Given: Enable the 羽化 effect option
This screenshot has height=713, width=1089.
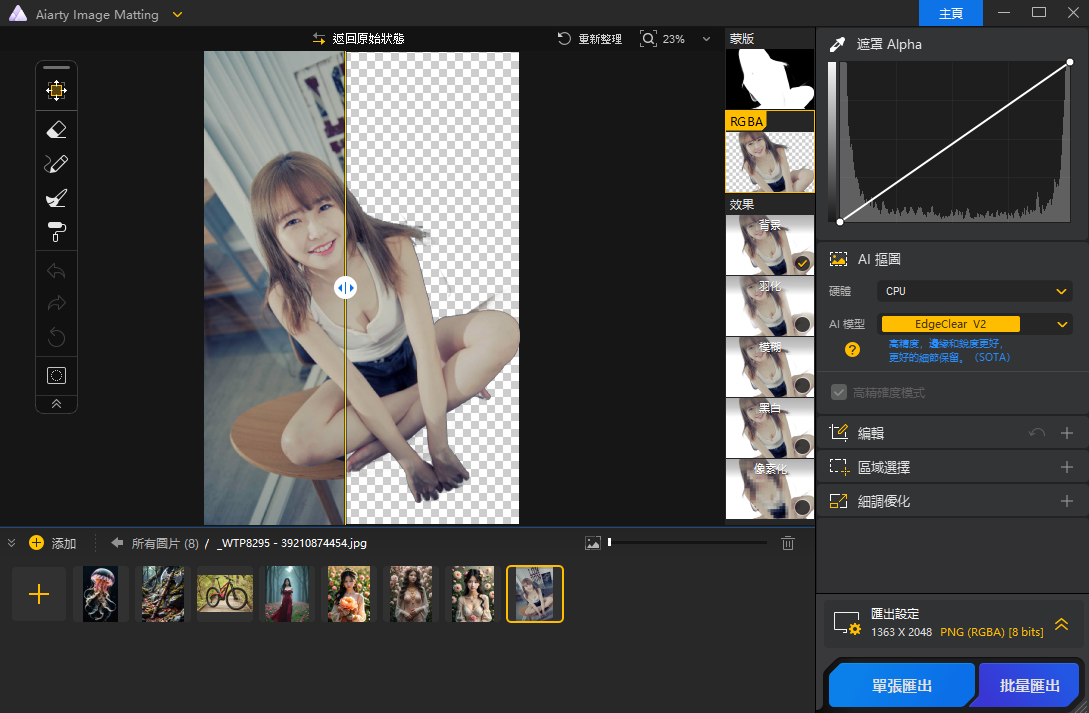Looking at the screenshot, I should pyautogui.click(x=801, y=324).
